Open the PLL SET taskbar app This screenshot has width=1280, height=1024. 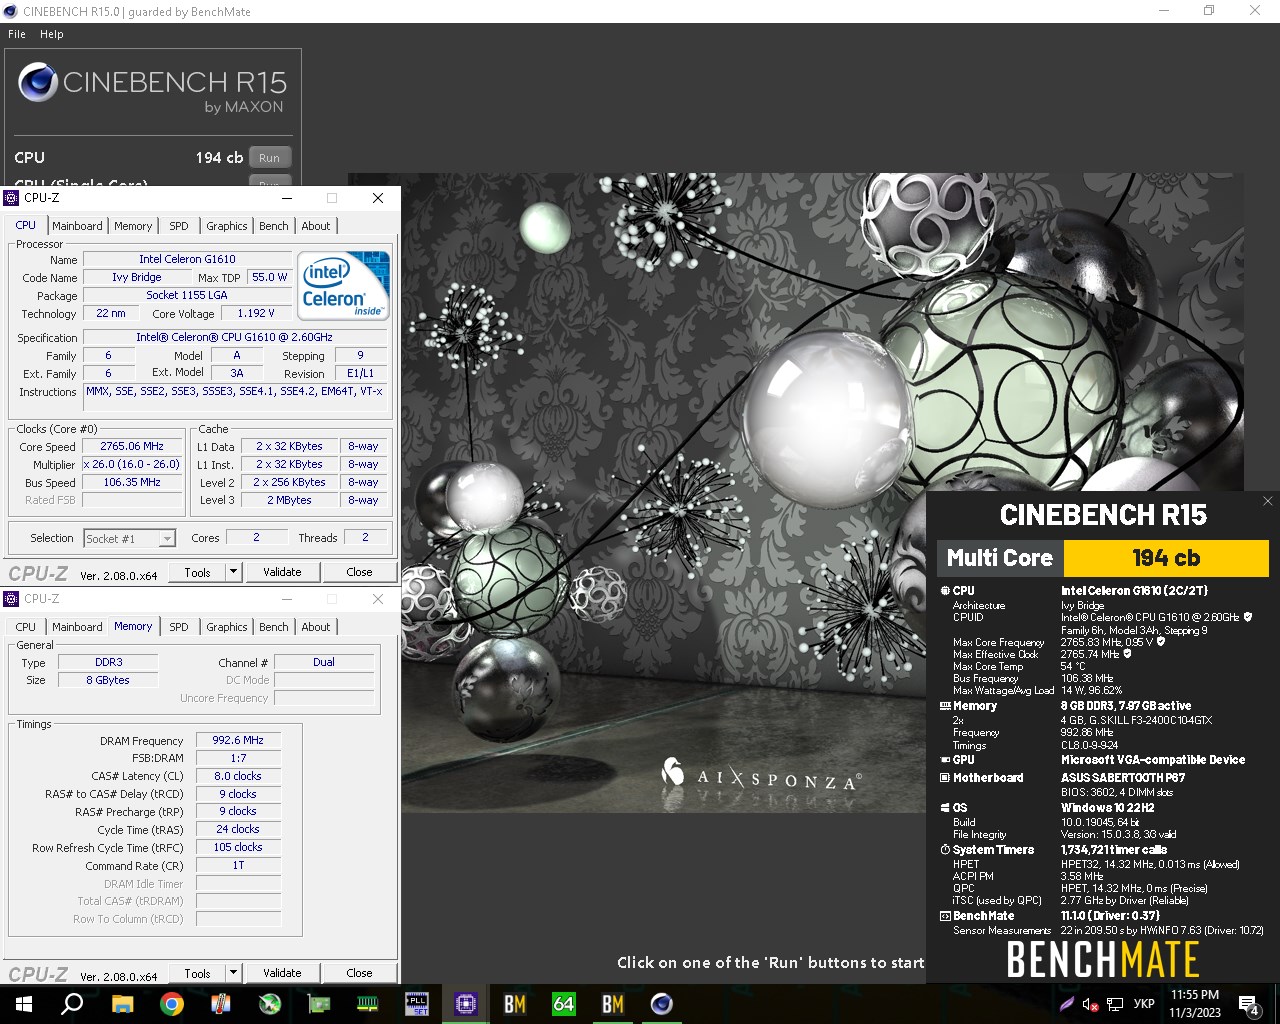point(417,1004)
